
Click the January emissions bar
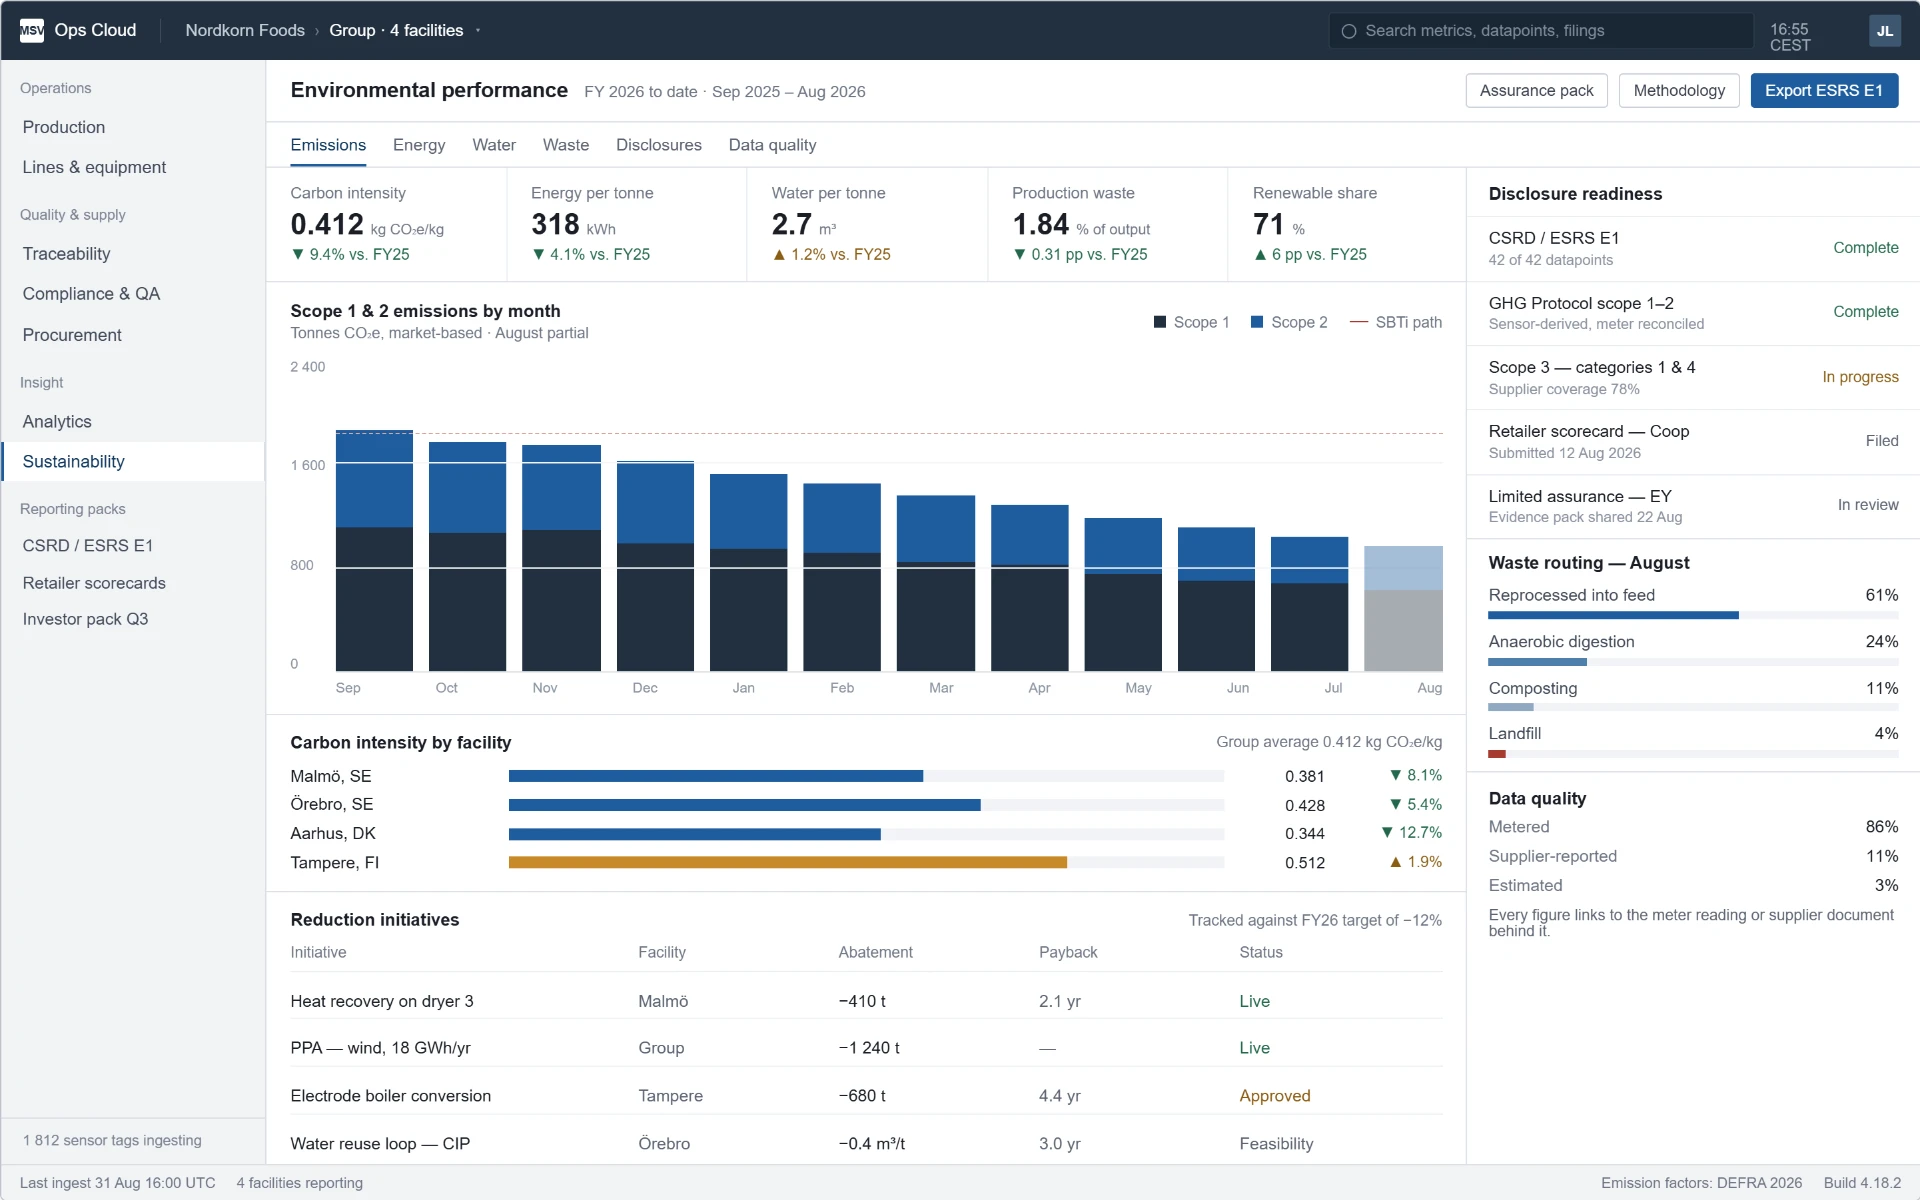[x=748, y=573]
